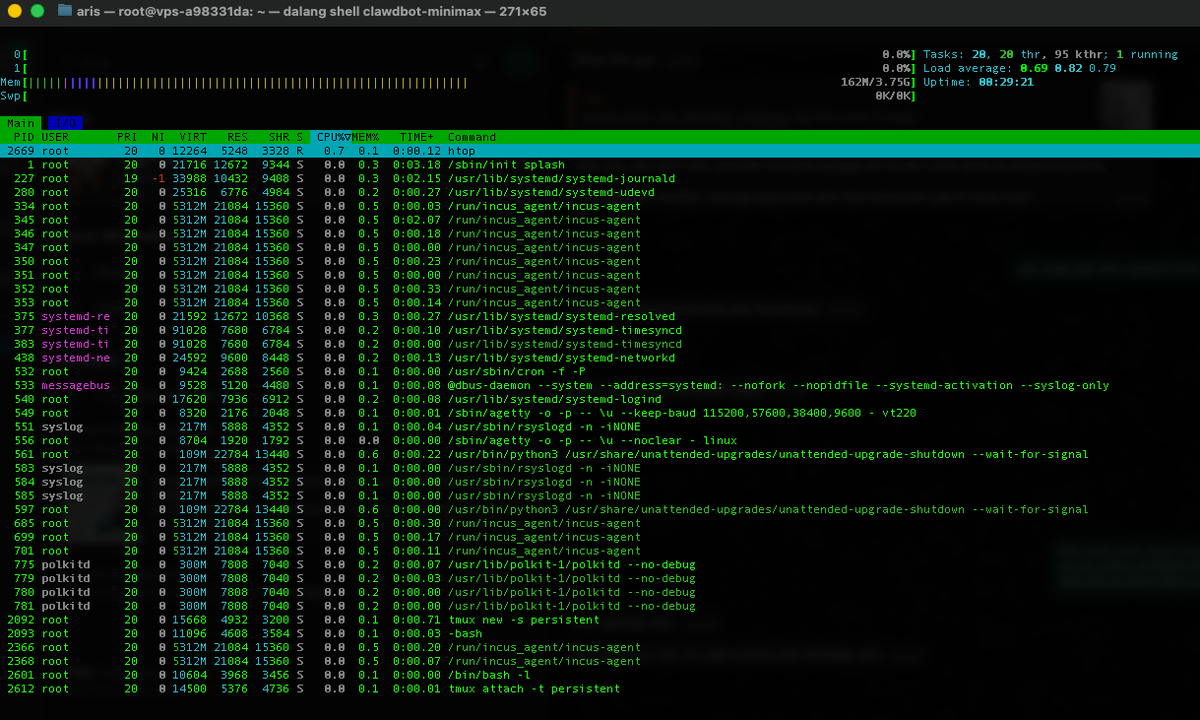Select the systemd-udevd process row
Image resolution: width=1200 pixels, height=720 pixels.
tap(600, 192)
